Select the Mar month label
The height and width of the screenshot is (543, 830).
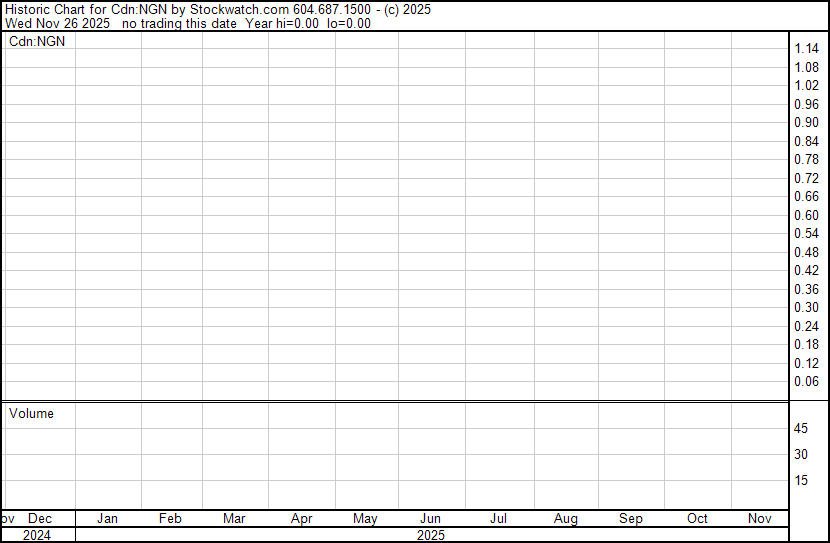point(234,518)
